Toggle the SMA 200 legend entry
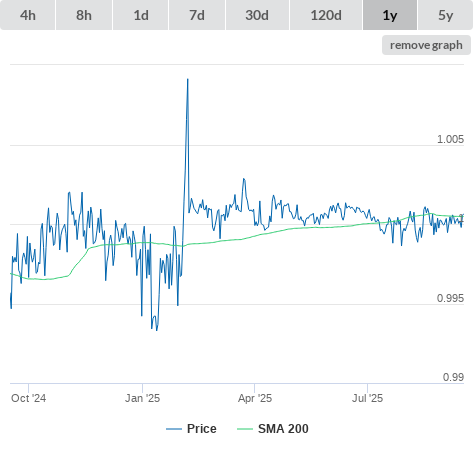The image size is (474, 455). [273, 429]
